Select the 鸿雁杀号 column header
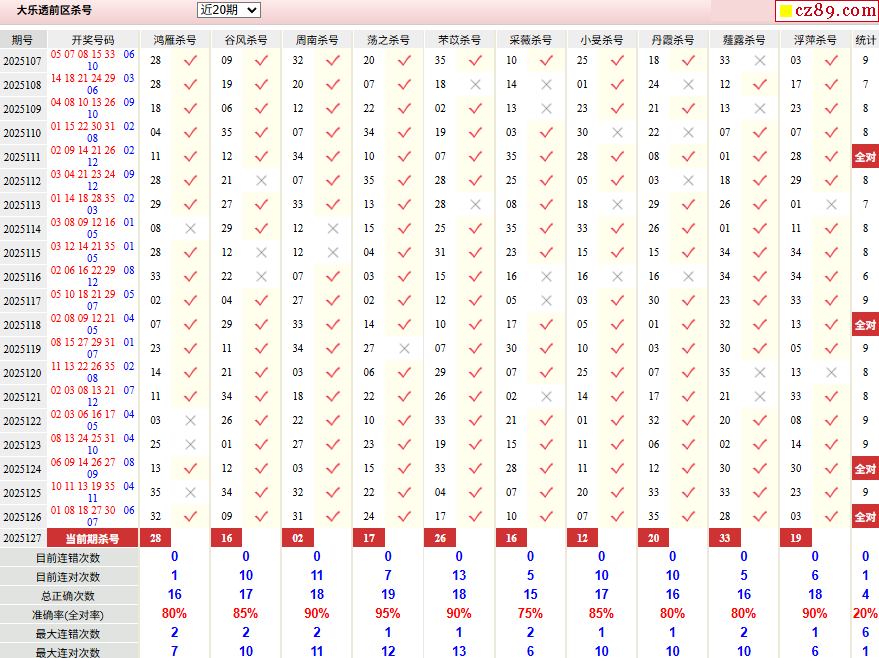Viewport: 879px width, 658px height. point(175,40)
